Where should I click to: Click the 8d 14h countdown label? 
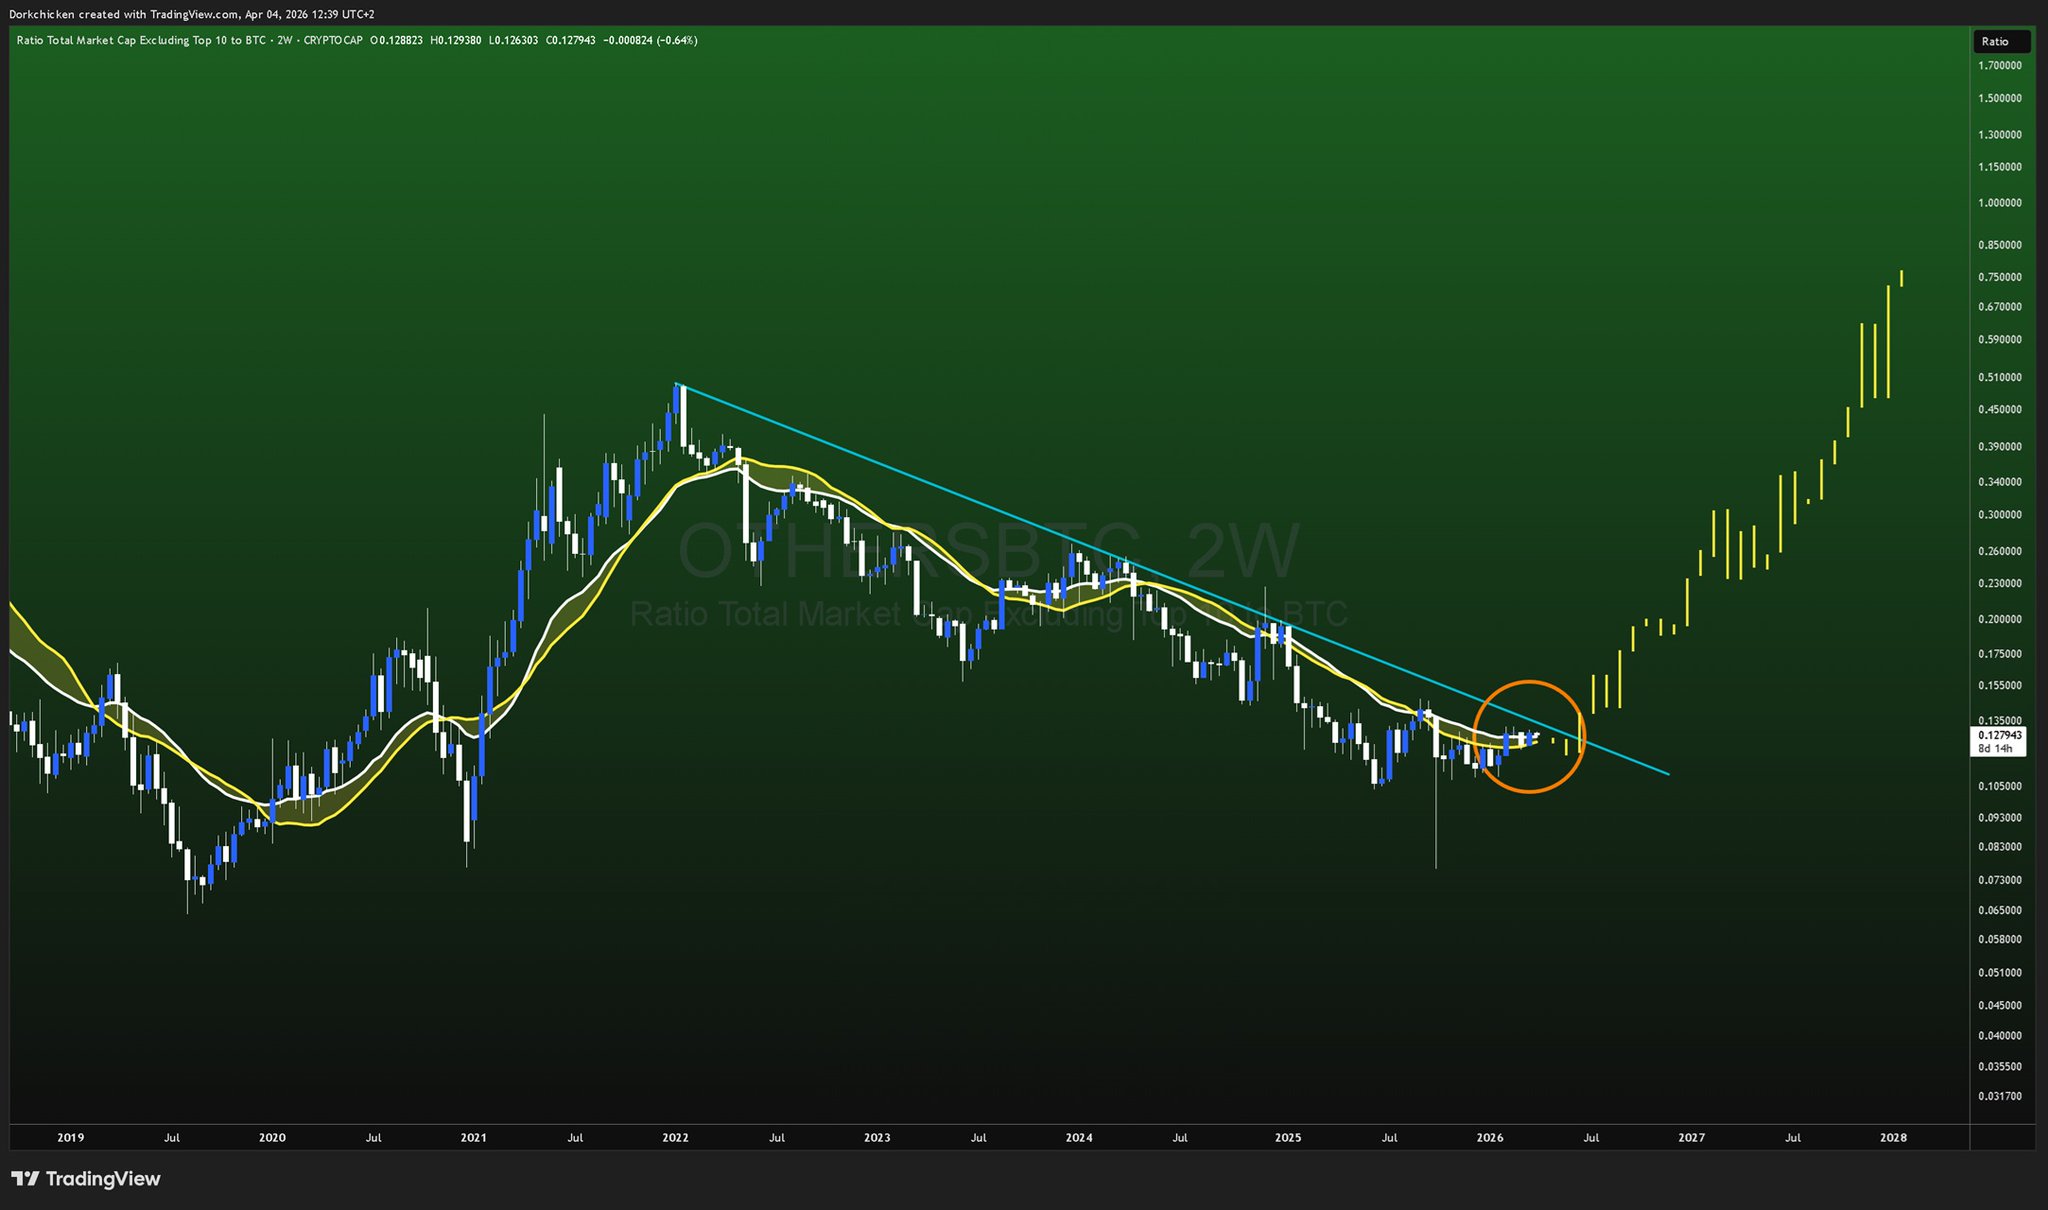(1996, 749)
